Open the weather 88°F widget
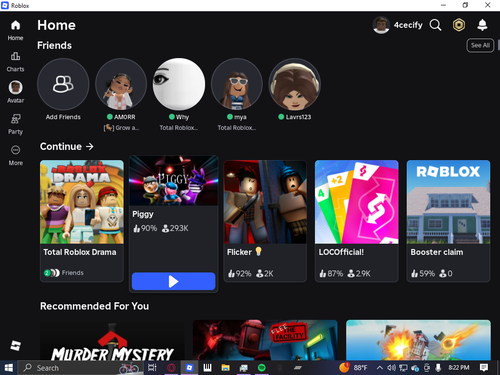The width and height of the screenshot is (500, 375). click(353, 368)
